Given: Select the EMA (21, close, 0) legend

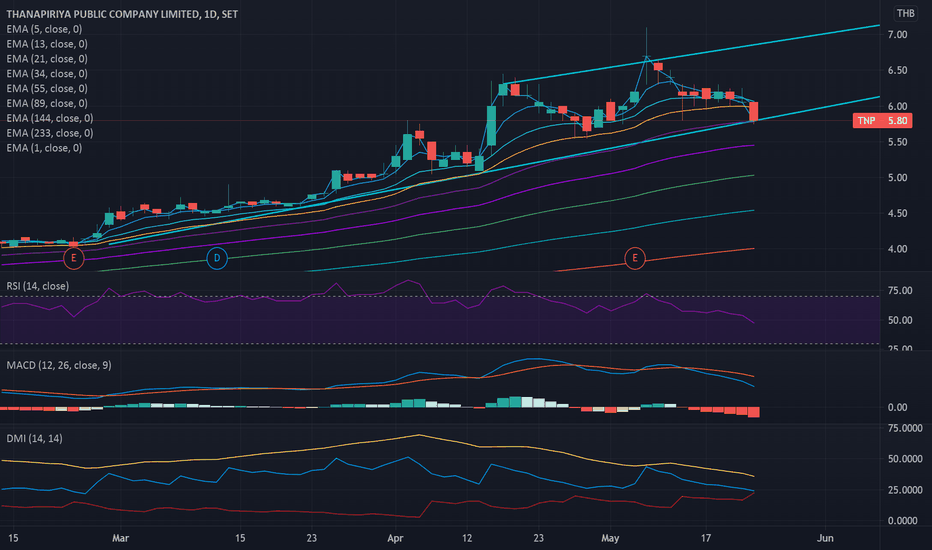Looking at the screenshot, I should tap(47, 59).
